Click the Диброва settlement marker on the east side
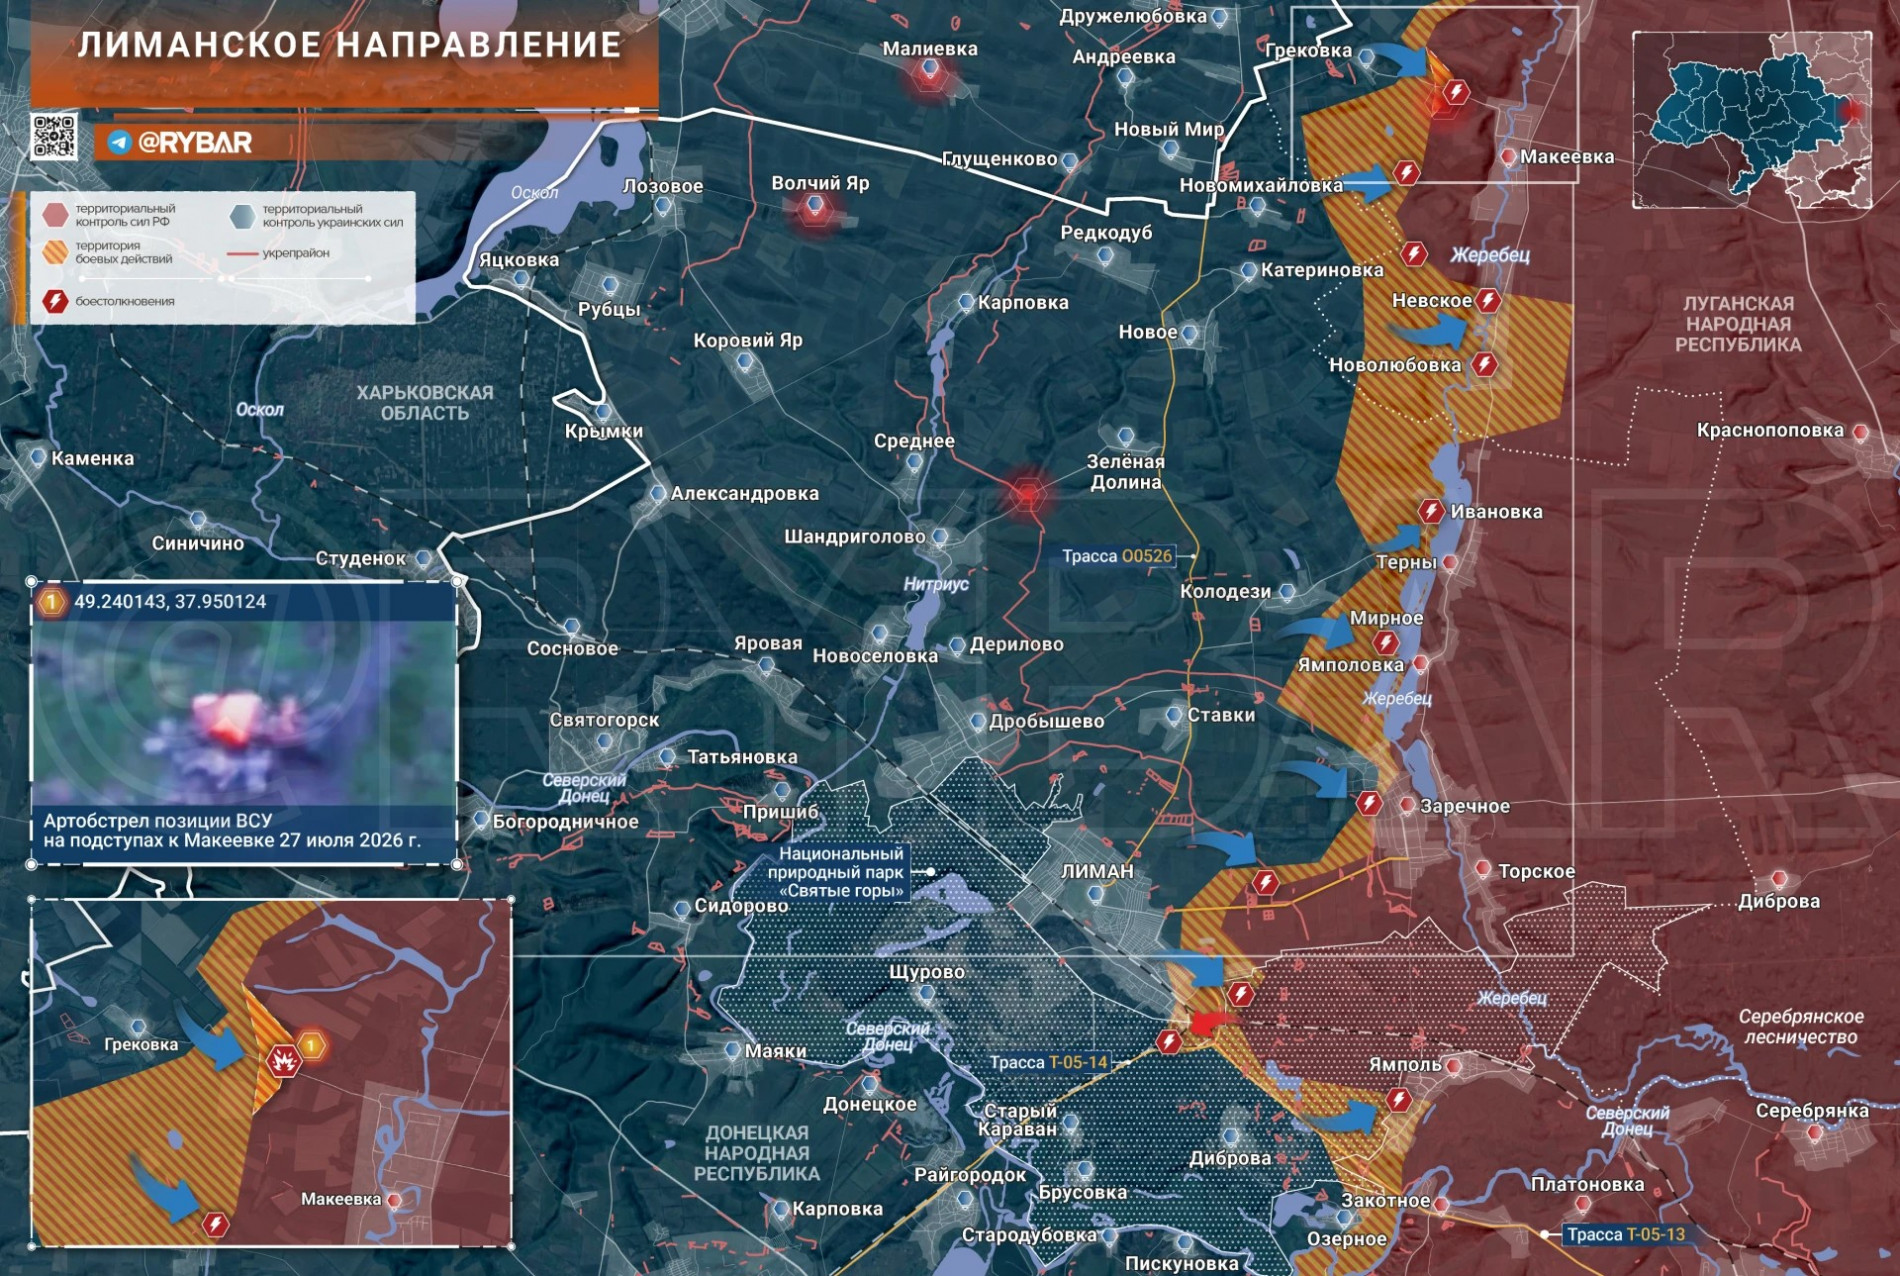Screen dimensions: 1900x1276 pyautogui.click(x=1779, y=879)
